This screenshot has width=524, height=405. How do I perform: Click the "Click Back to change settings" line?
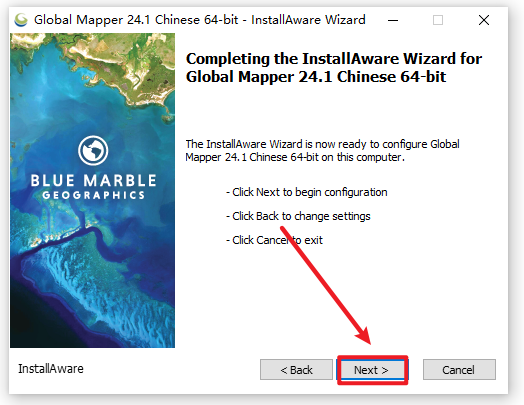pyautogui.click(x=298, y=216)
